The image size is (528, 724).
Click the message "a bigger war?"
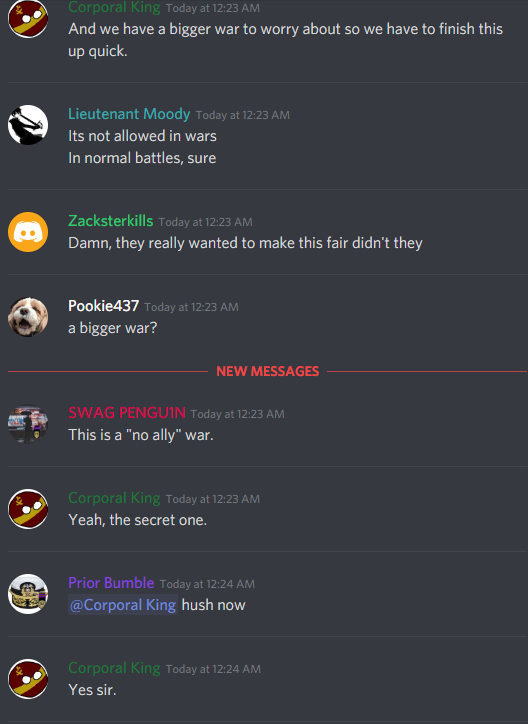click(113, 328)
